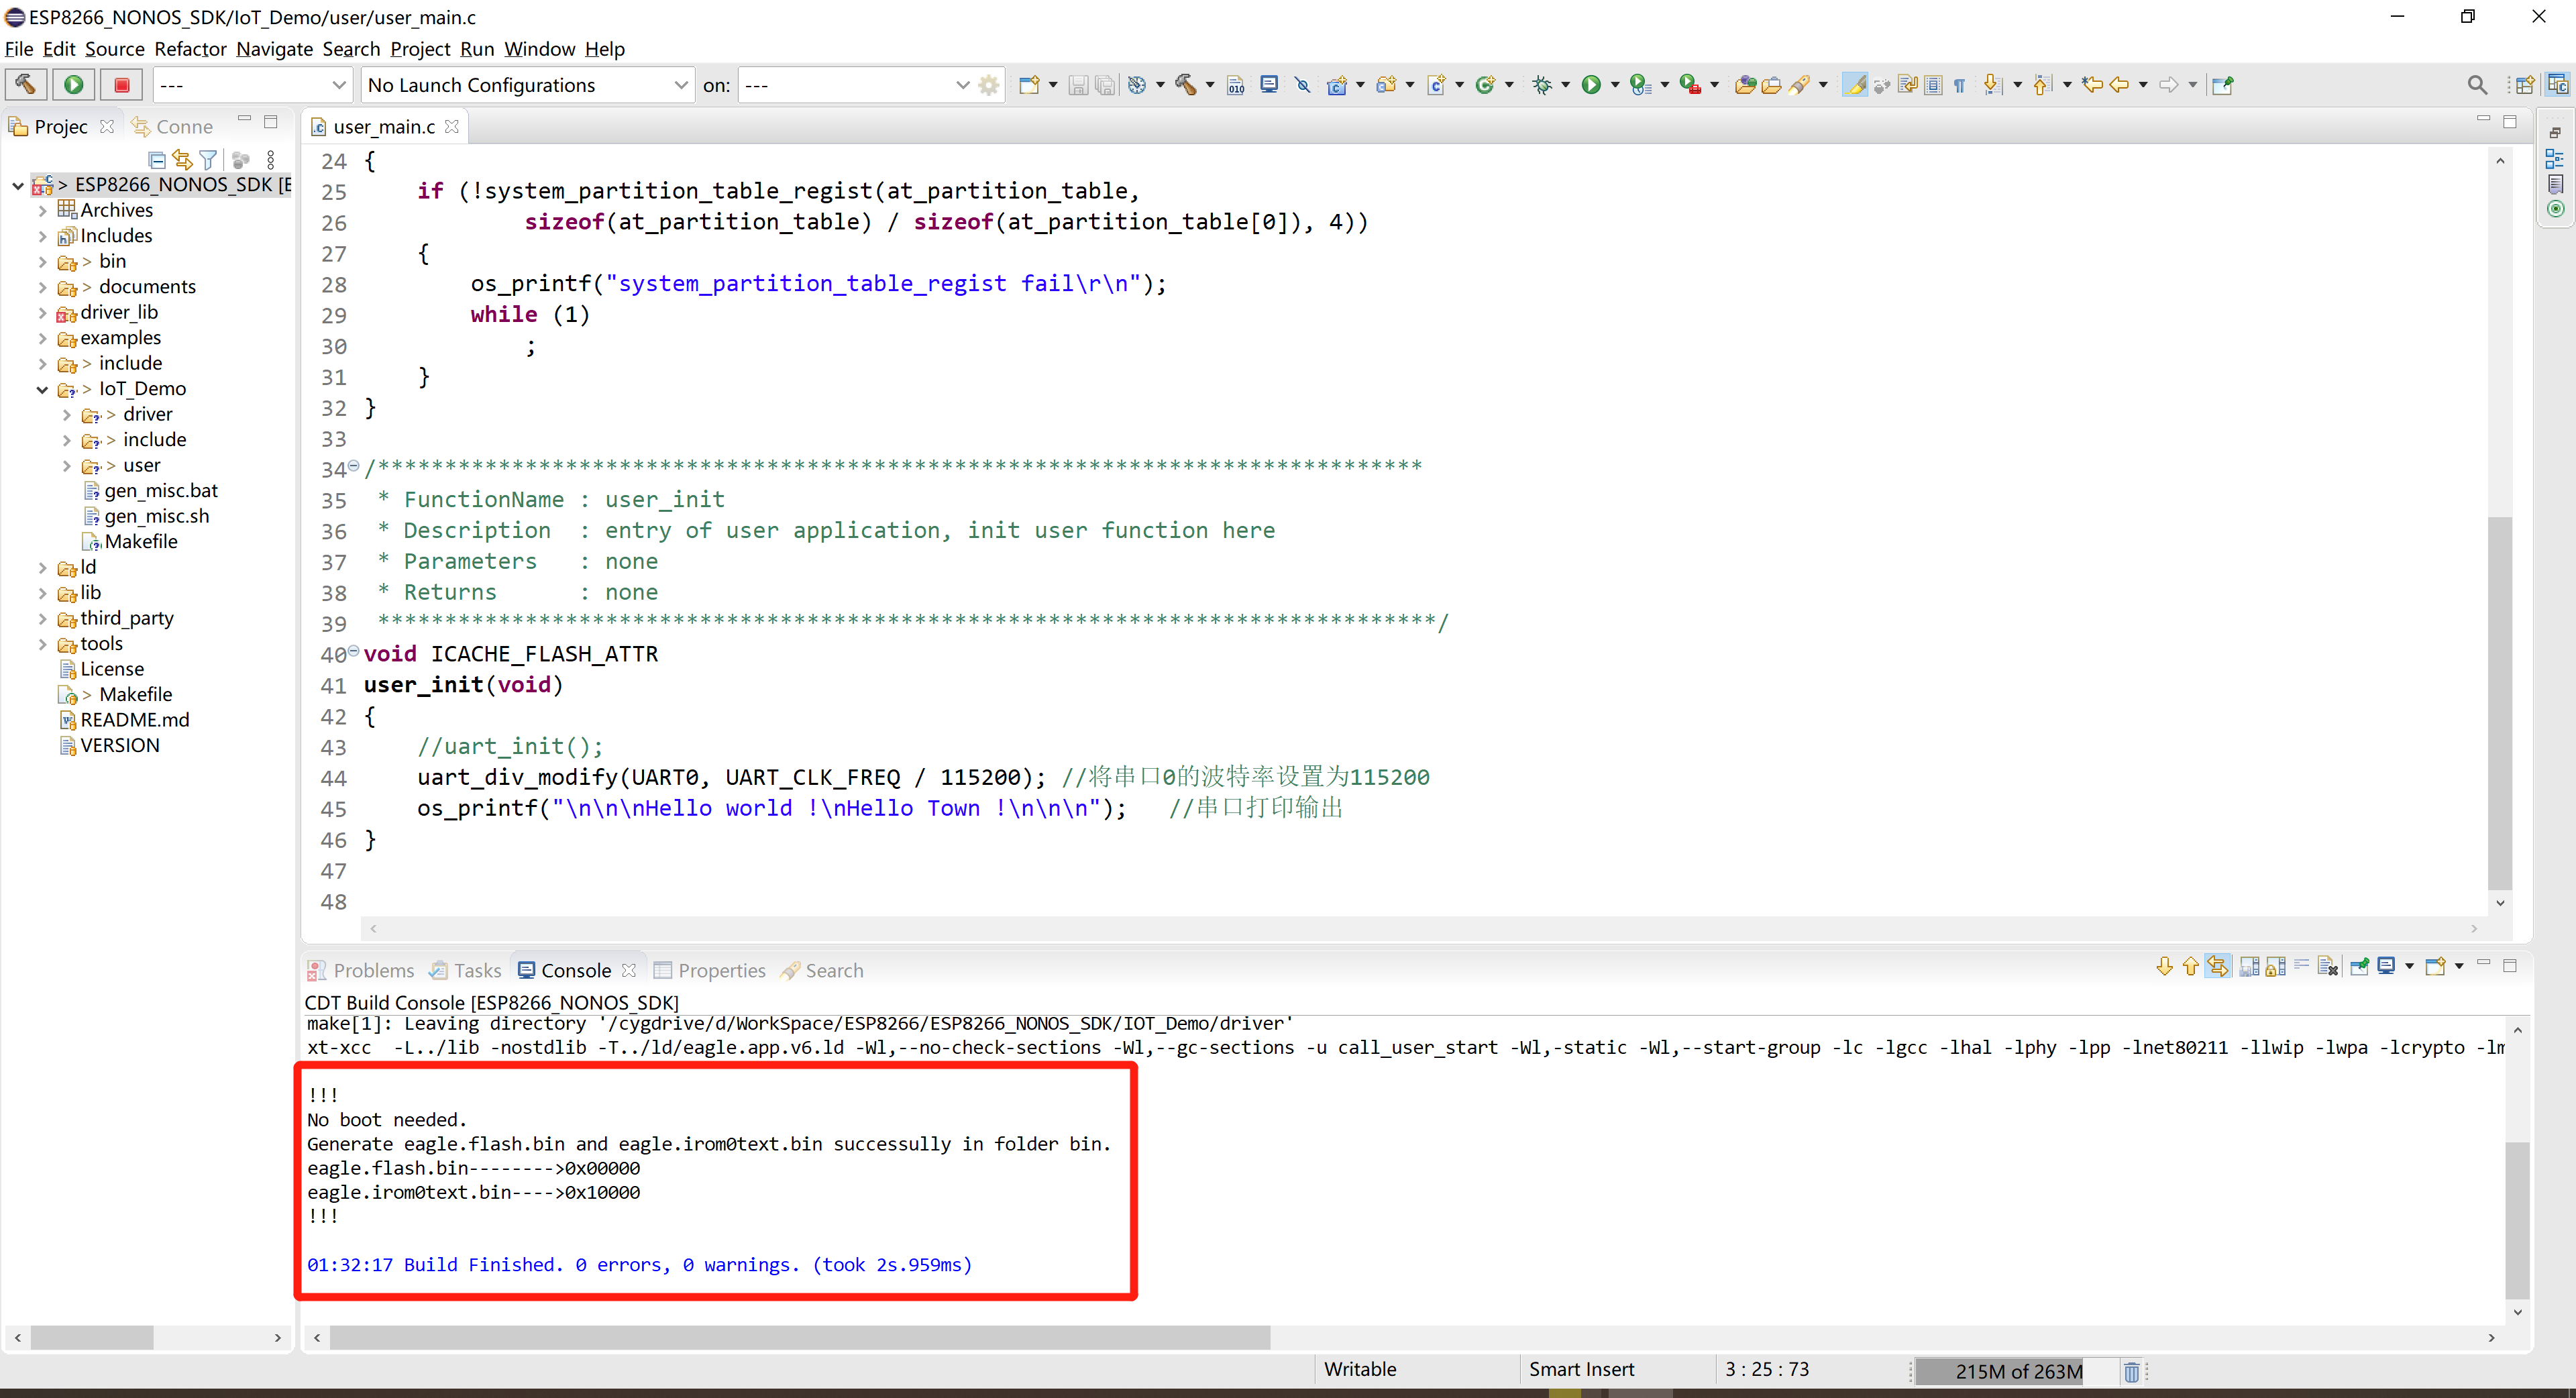Toggle Link with Editor in Project Explorer
Viewport: 2576px width, 1398px height.
pos(182,159)
